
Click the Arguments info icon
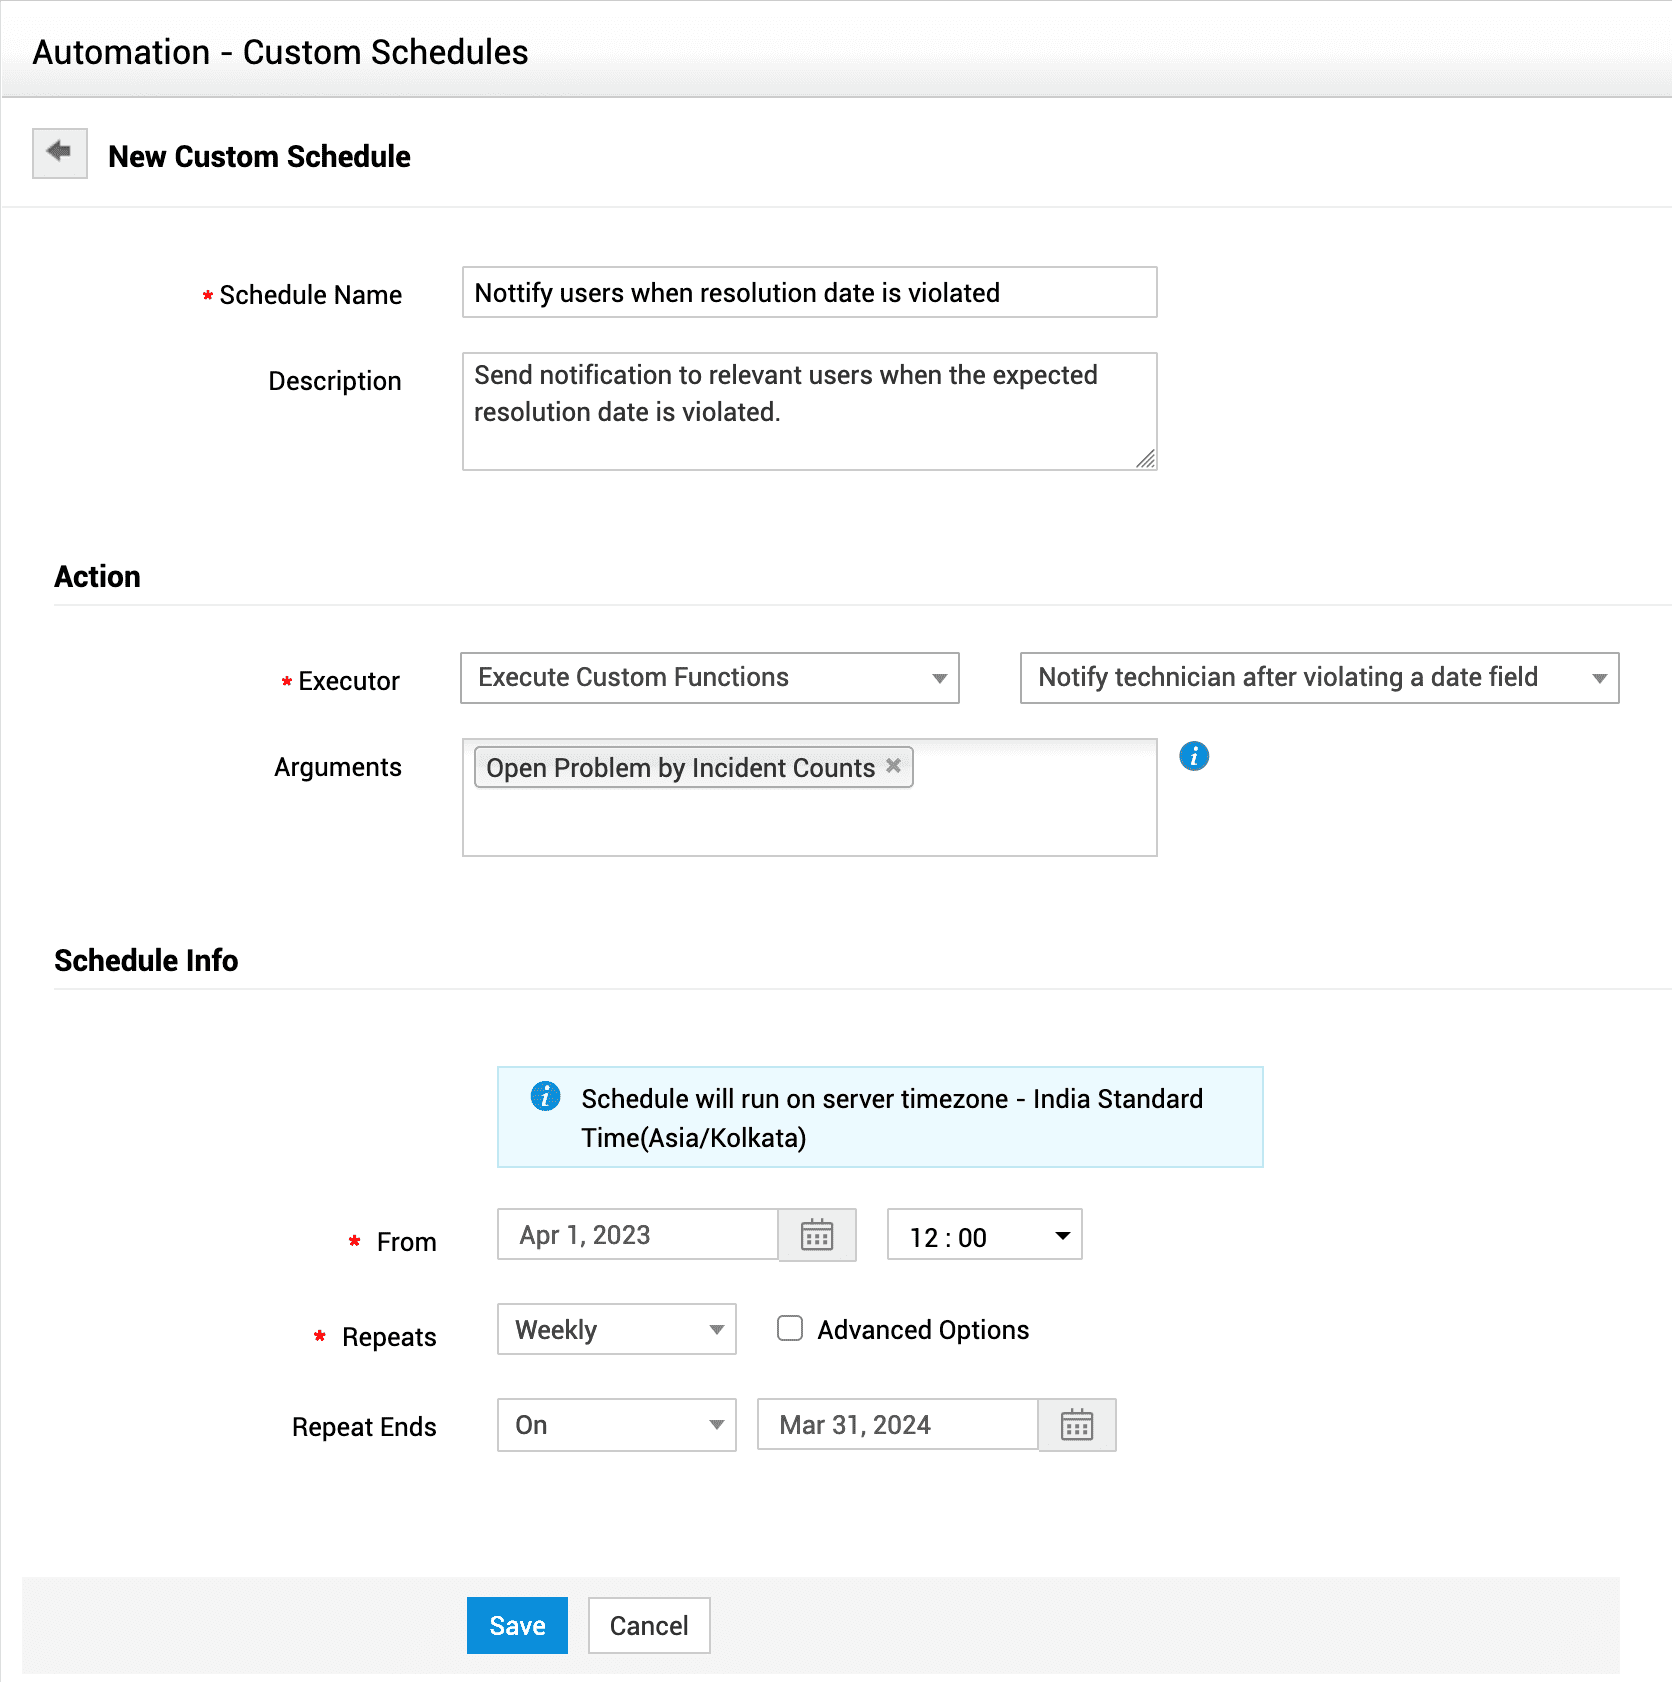[x=1194, y=756]
